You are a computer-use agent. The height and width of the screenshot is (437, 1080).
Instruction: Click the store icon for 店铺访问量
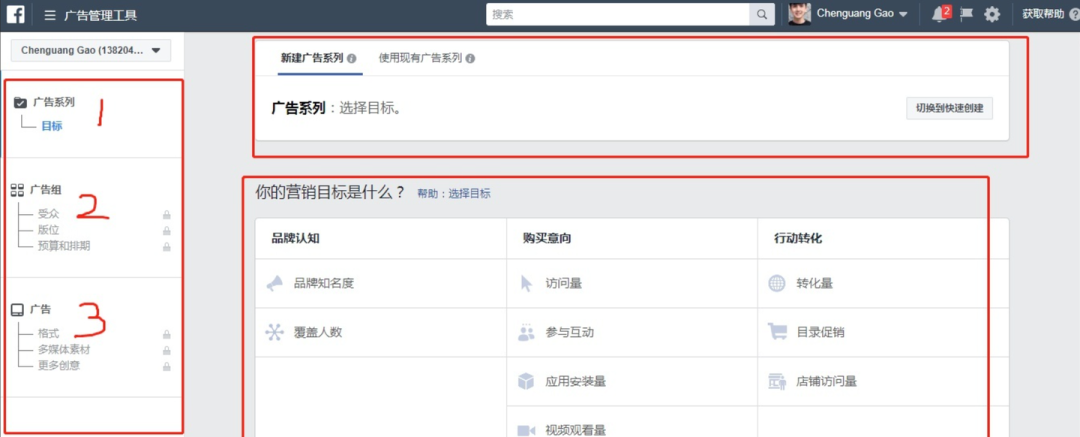click(x=777, y=381)
